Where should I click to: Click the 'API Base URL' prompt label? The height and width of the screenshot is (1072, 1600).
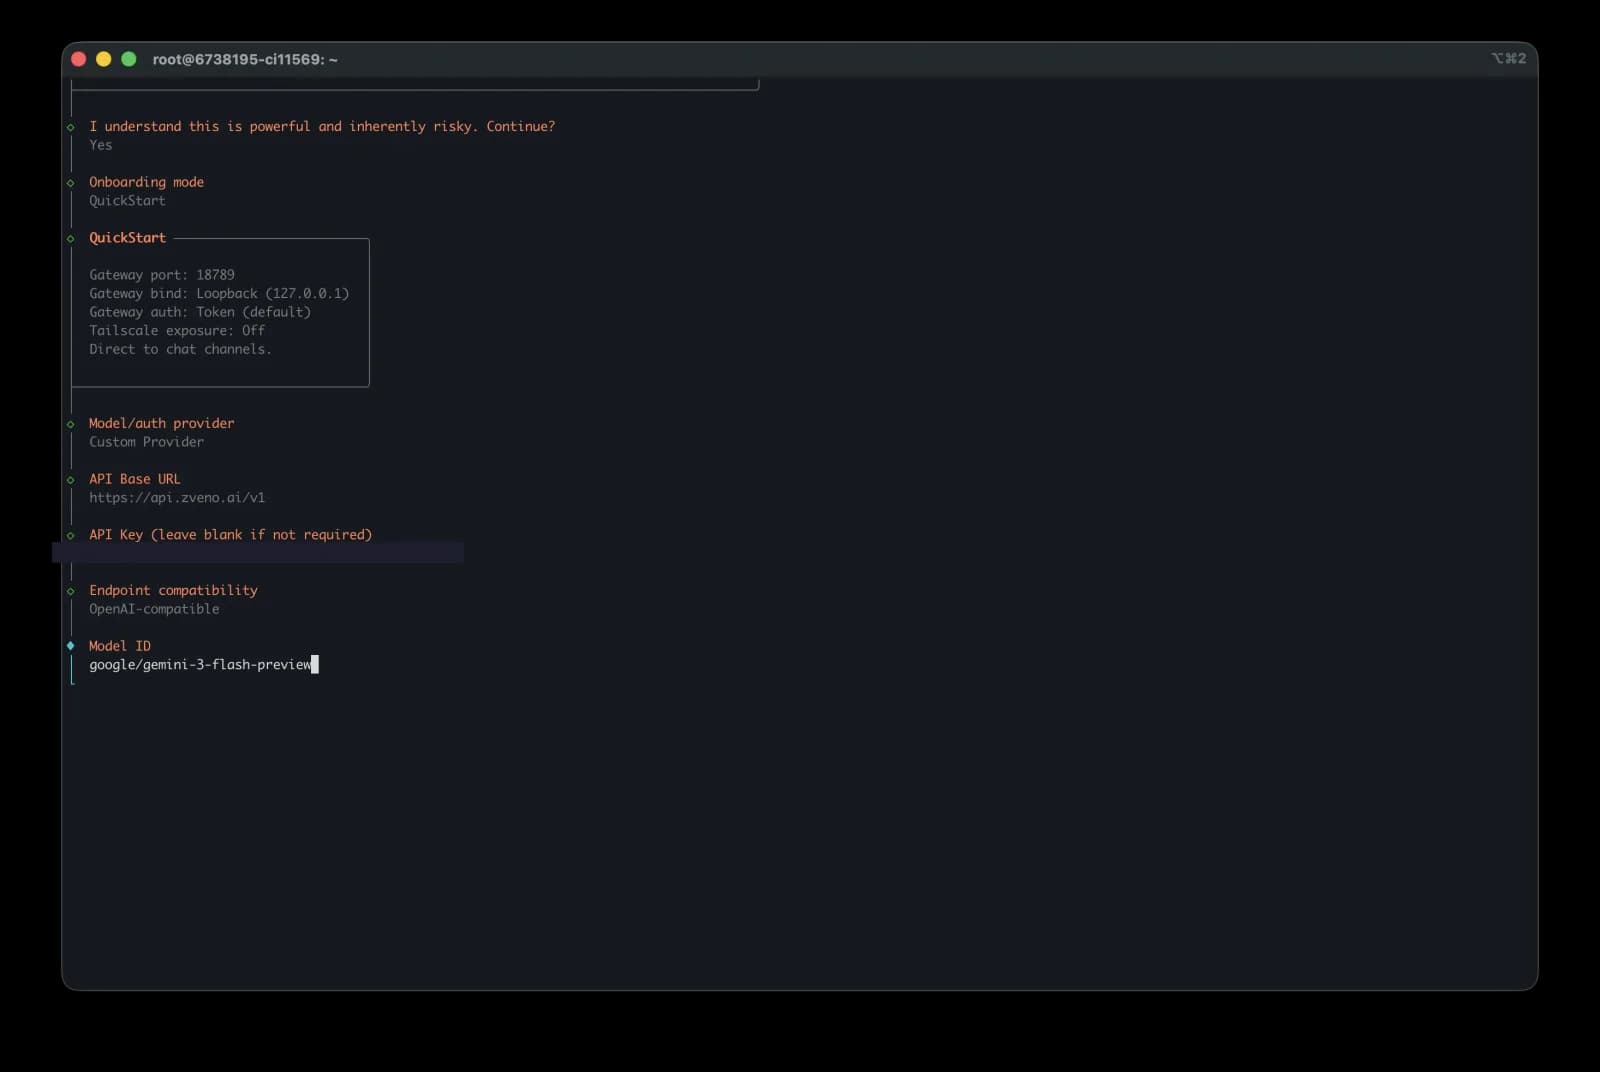135,479
